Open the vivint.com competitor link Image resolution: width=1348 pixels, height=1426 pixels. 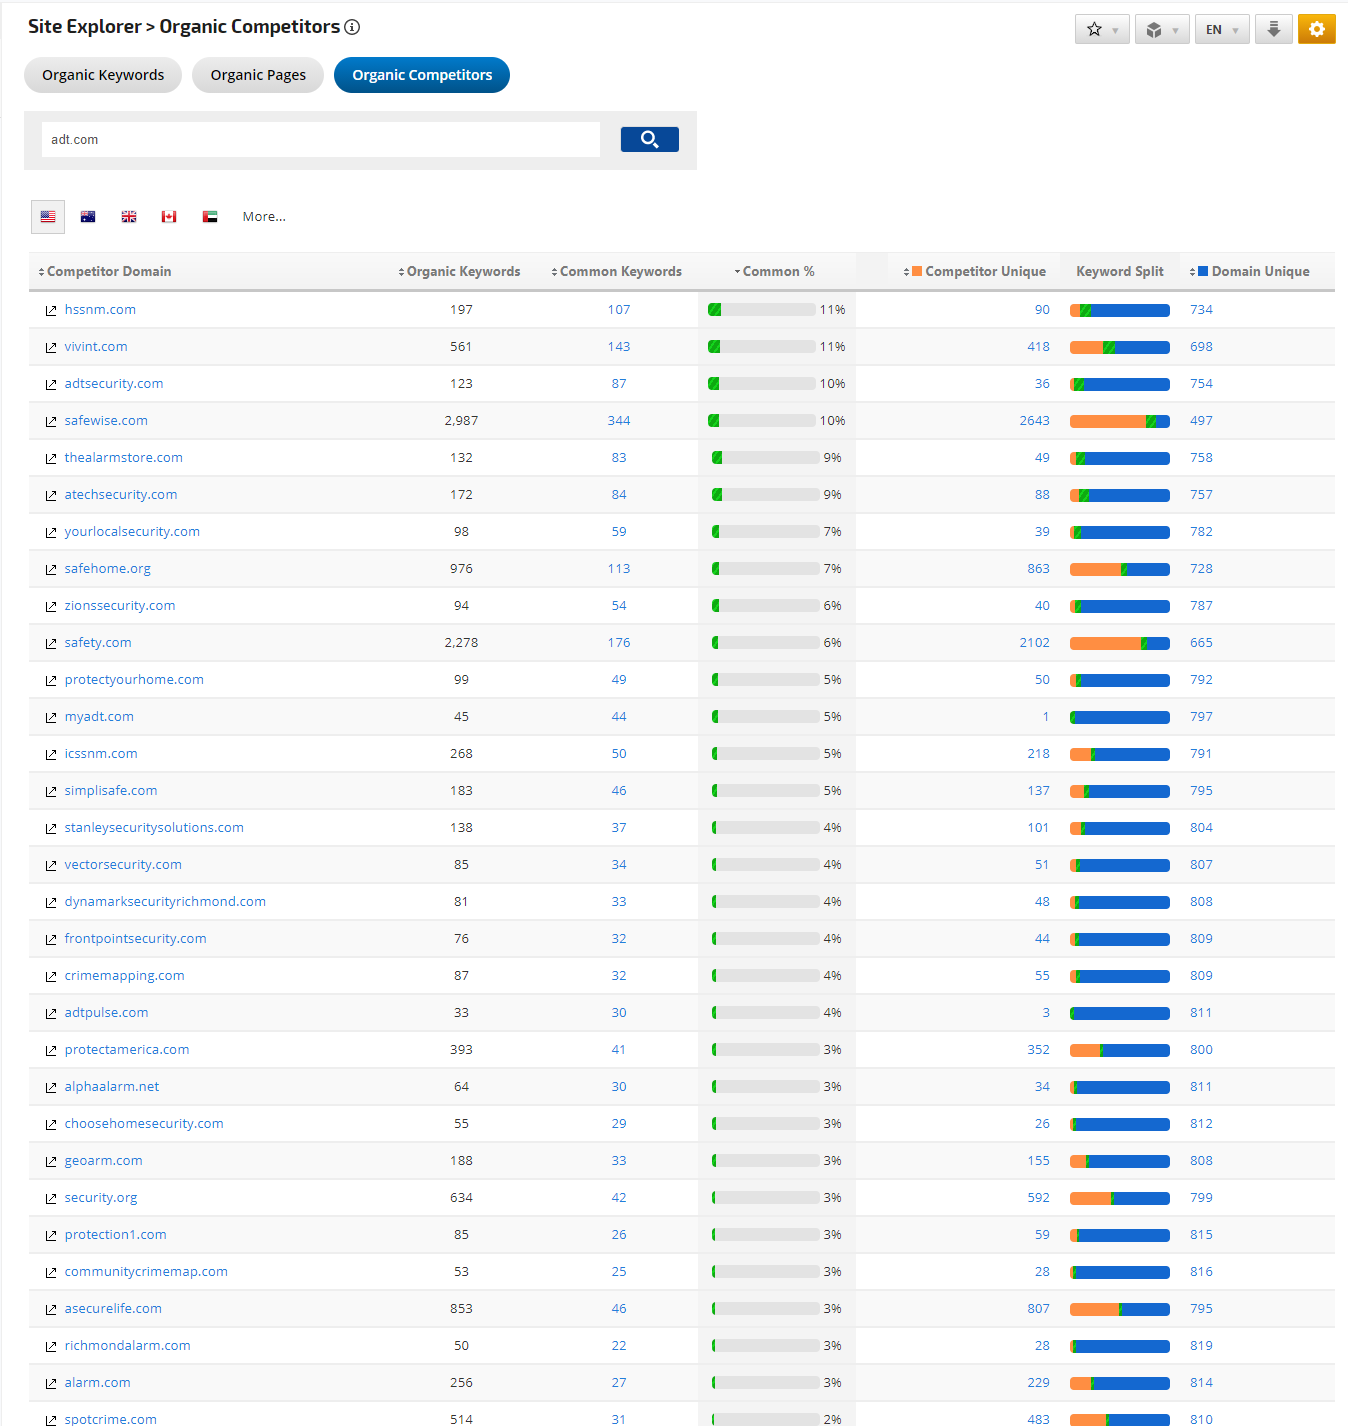pos(96,347)
